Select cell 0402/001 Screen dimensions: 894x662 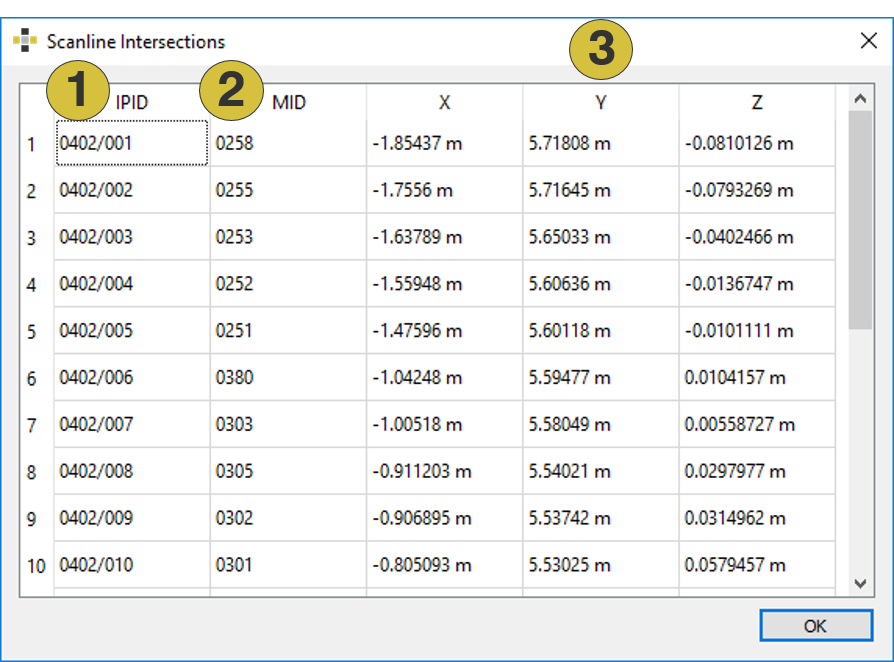[132, 143]
